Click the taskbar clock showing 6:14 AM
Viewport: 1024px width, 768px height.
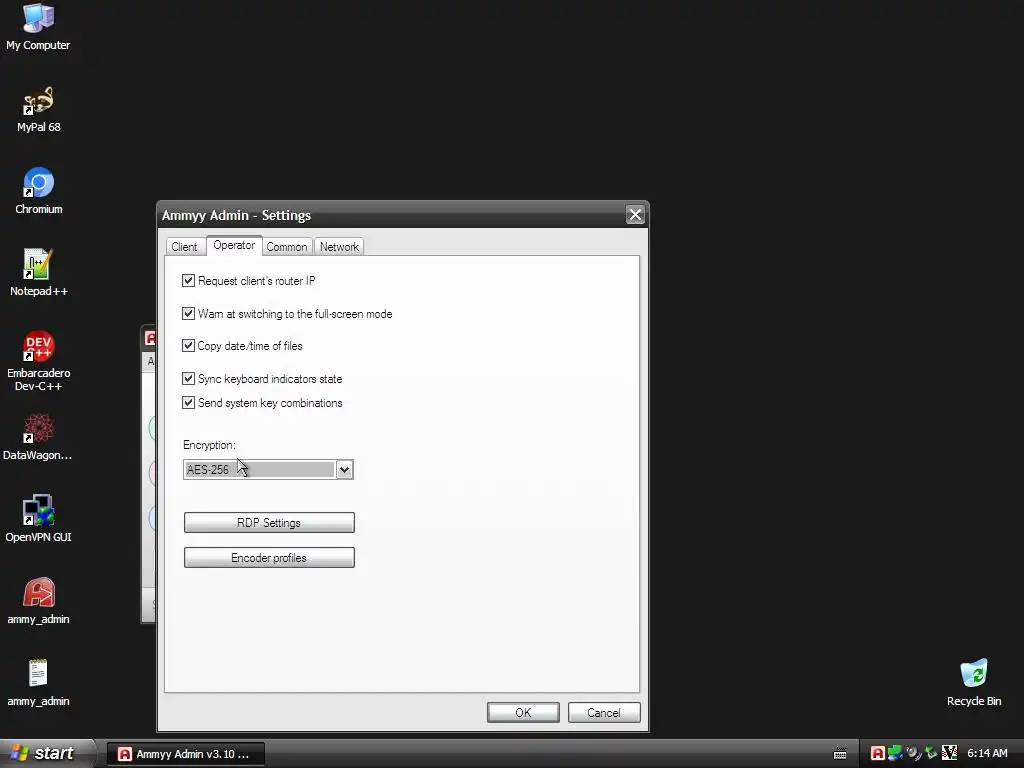[x=987, y=753]
